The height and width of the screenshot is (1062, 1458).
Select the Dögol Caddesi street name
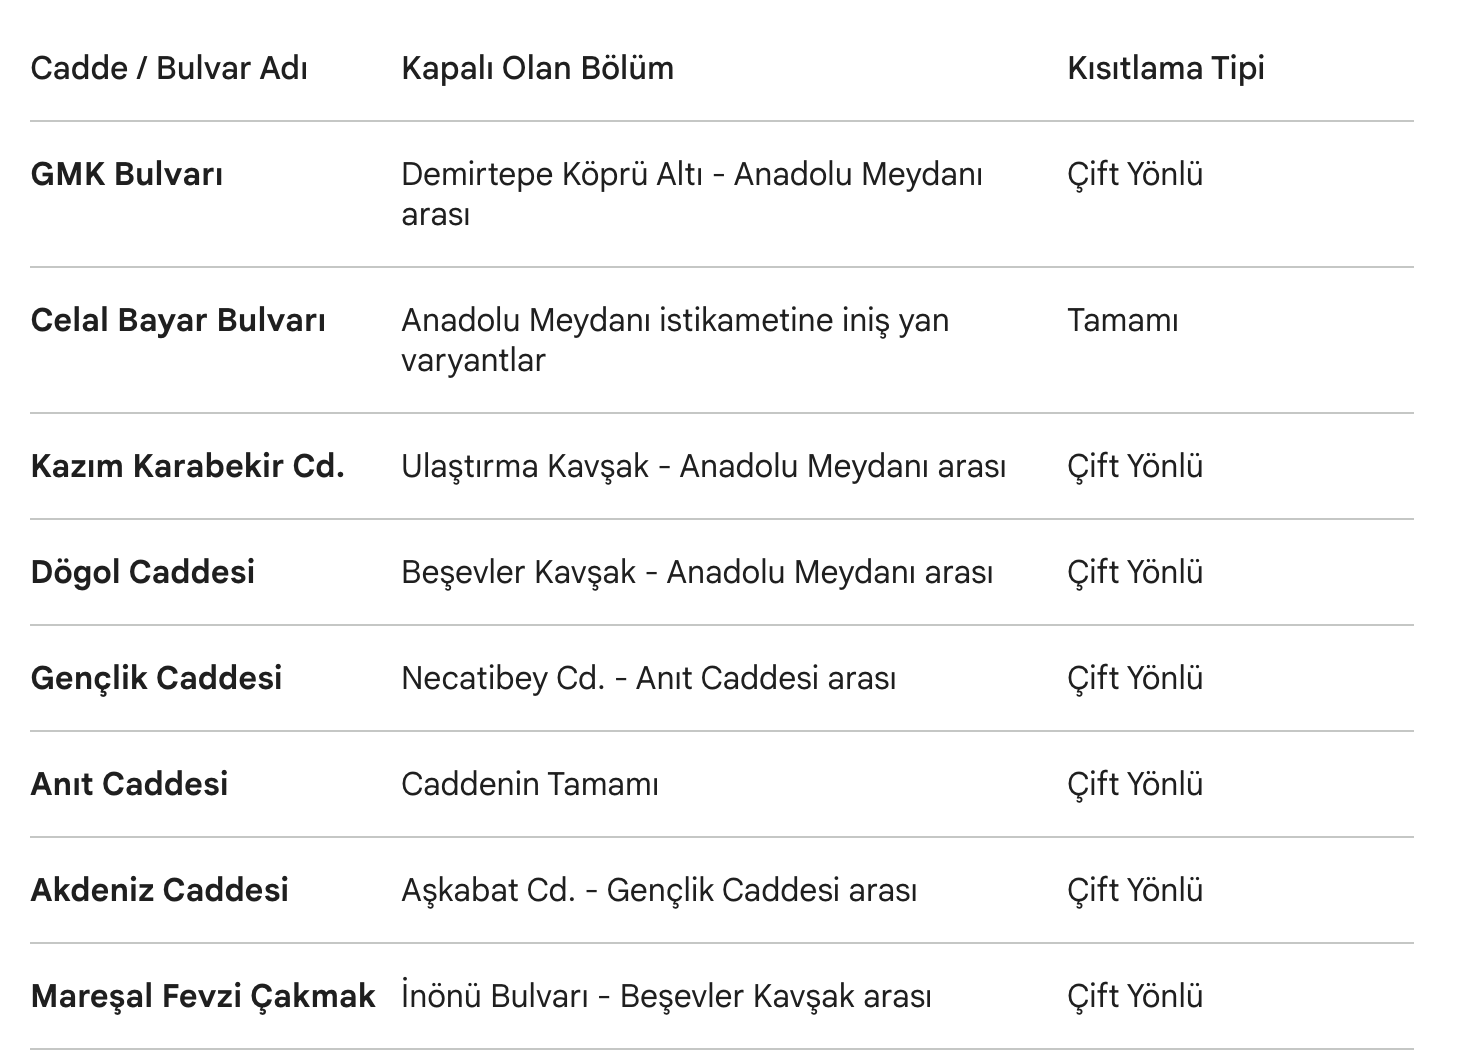click(143, 572)
